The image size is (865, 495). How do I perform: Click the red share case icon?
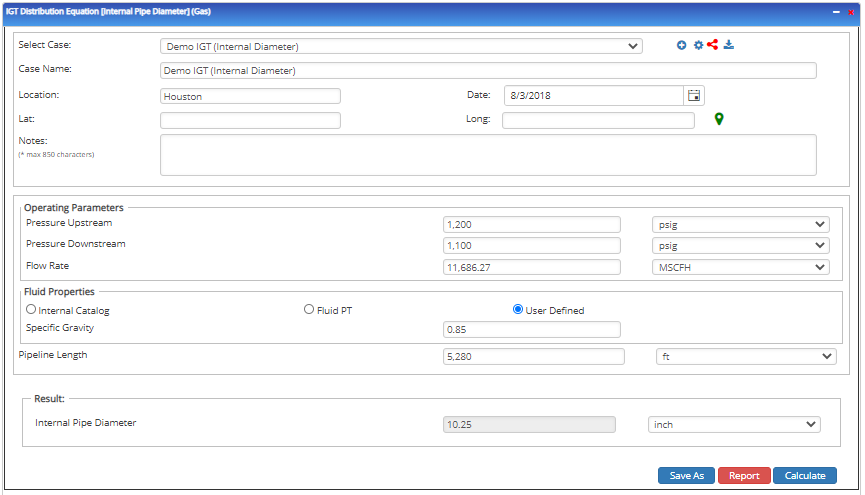[x=713, y=45]
